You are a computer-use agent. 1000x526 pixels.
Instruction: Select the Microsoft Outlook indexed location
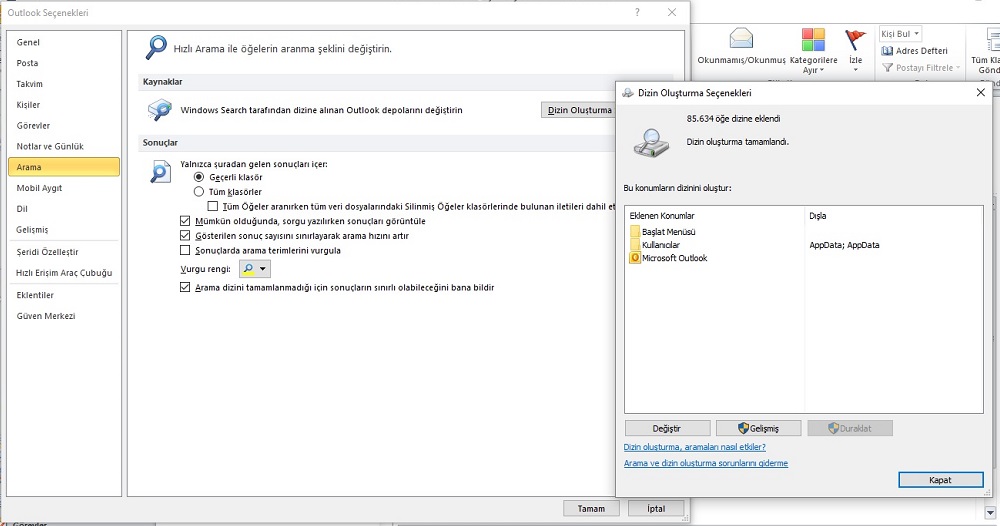(x=668, y=258)
